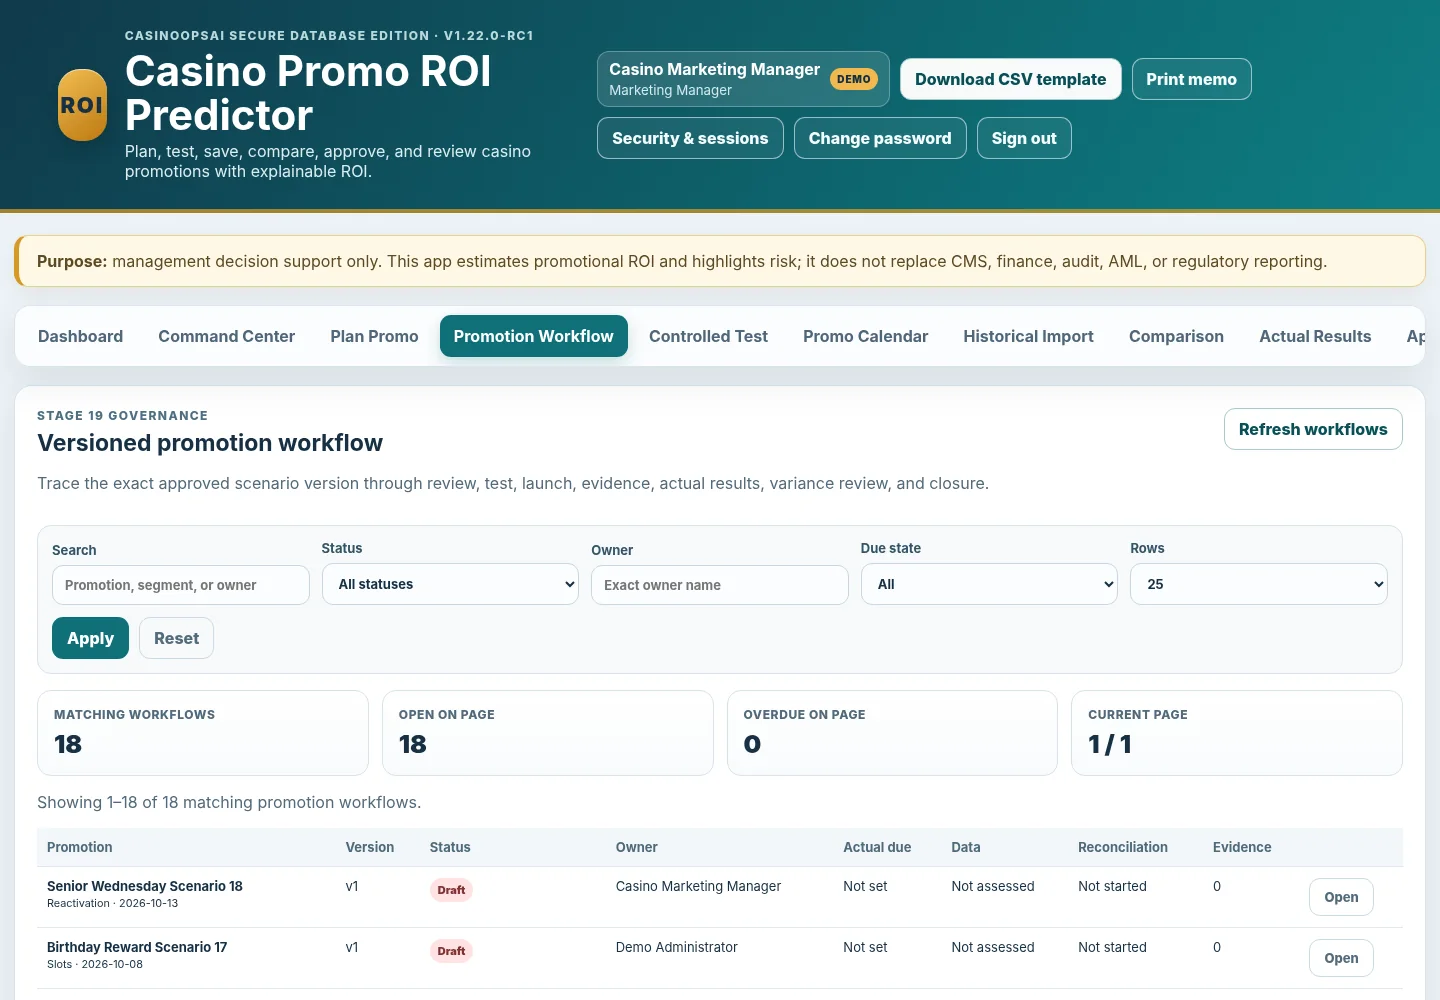This screenshot has height=1000, width=1440.
Task: Reset the workflow filters
Action: 176,638
